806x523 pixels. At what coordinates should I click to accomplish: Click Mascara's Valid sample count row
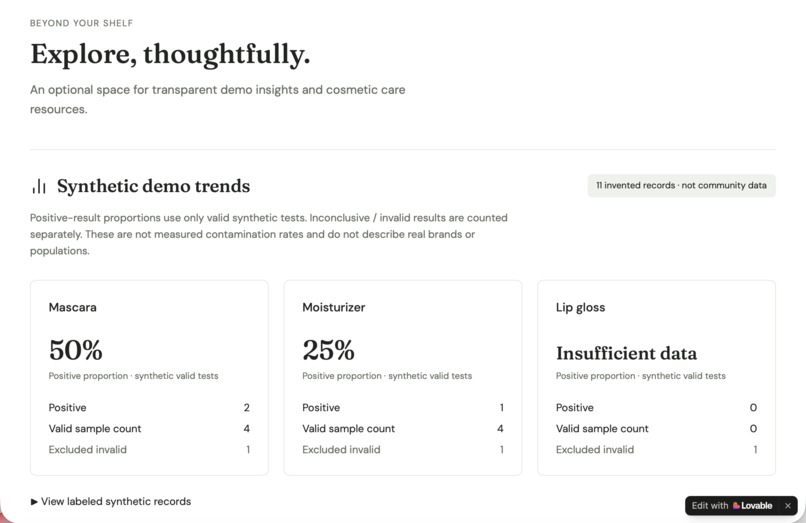(149, 428)
